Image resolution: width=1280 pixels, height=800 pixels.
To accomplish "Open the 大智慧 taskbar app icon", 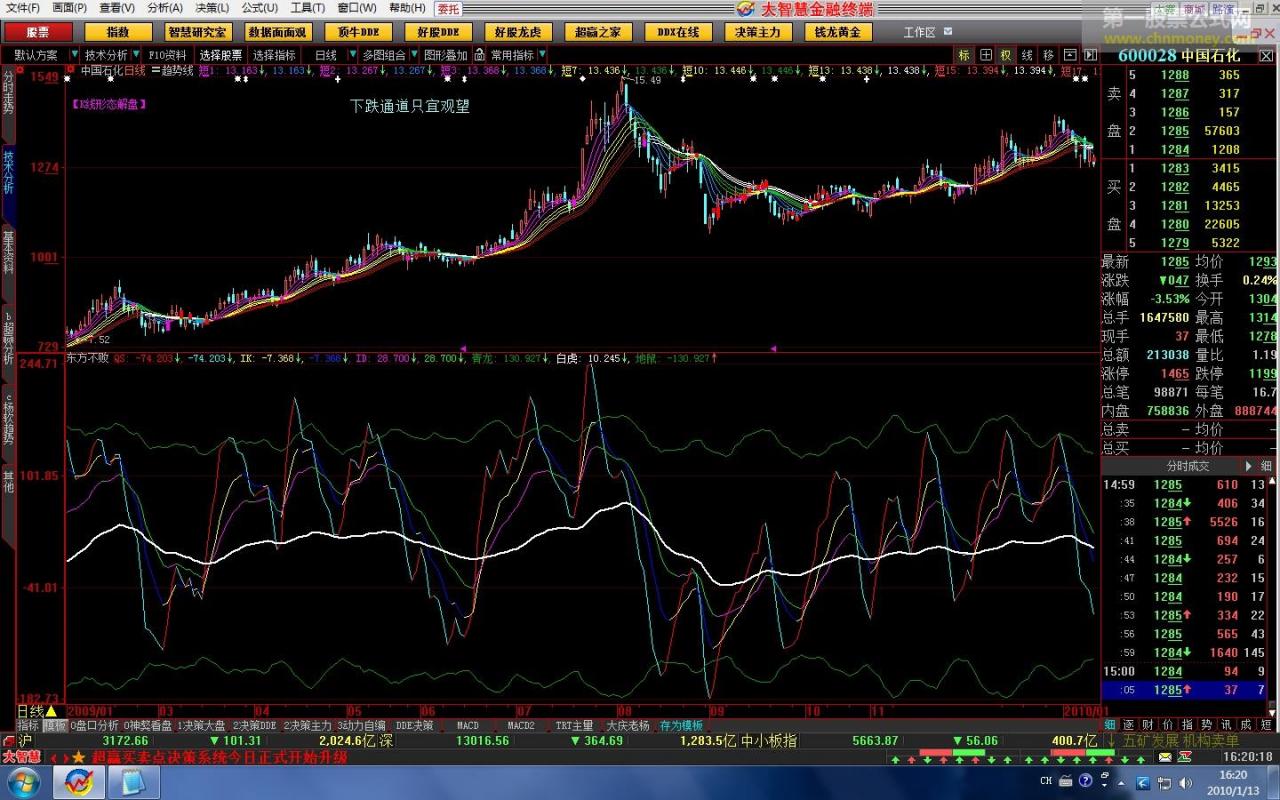I will 79,781.
